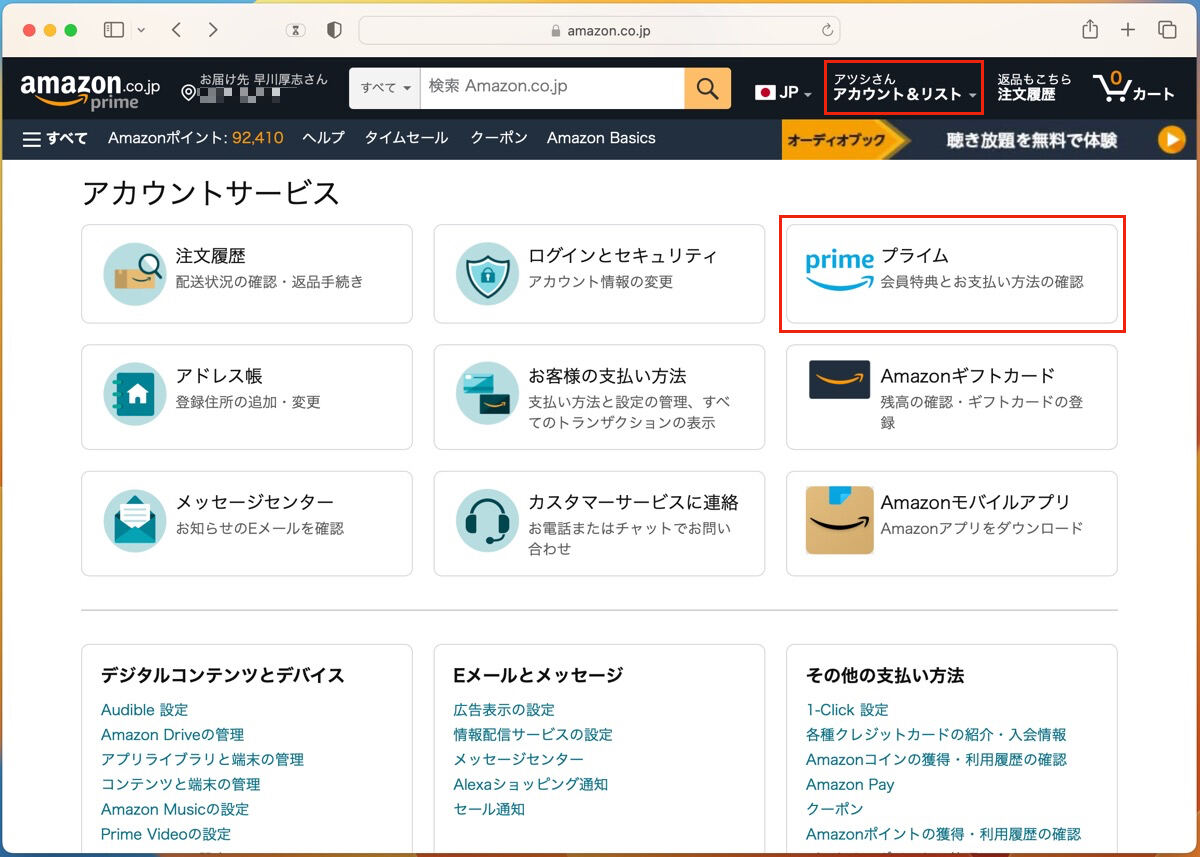Click the delivery location pin icon

coord(187,93)
